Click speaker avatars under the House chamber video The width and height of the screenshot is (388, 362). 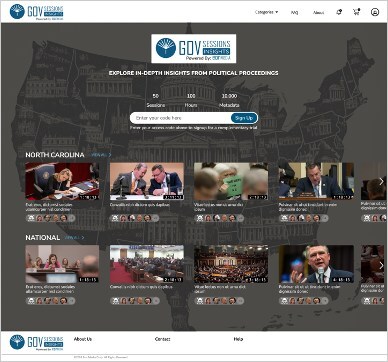click(x=219, y=301)
